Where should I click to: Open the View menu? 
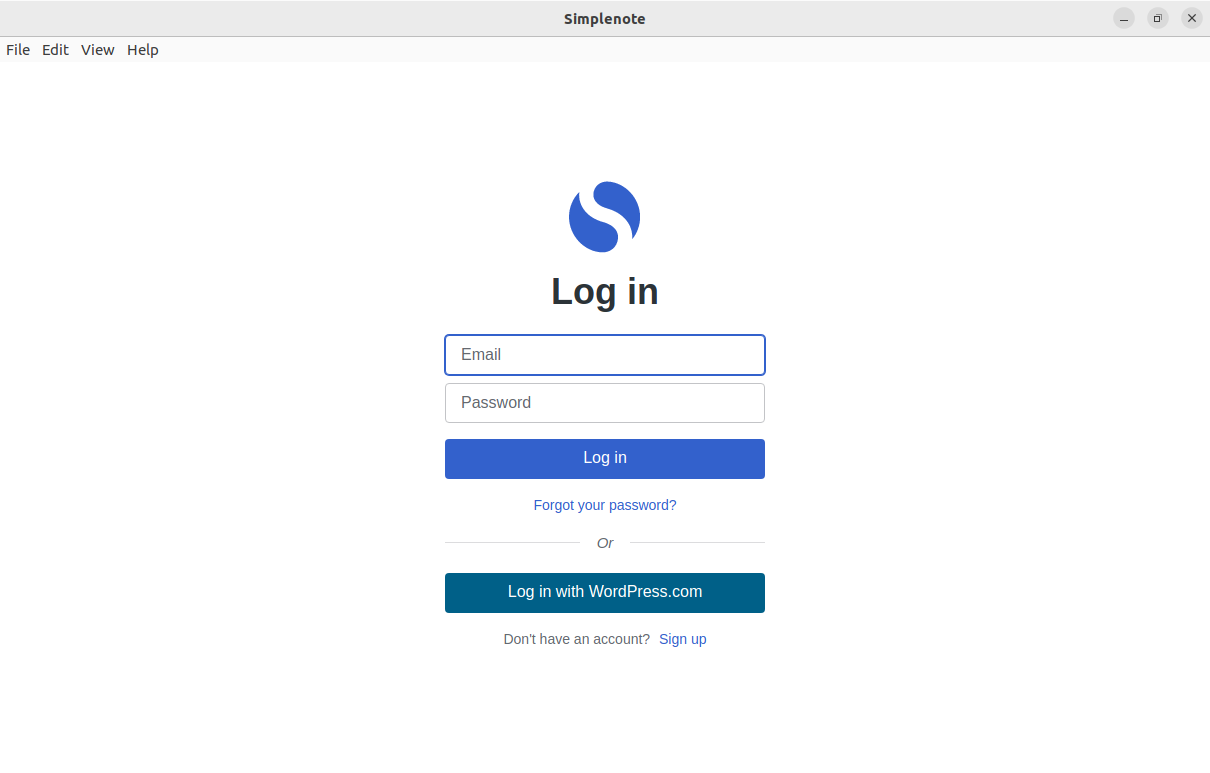[x=98, y=50]
